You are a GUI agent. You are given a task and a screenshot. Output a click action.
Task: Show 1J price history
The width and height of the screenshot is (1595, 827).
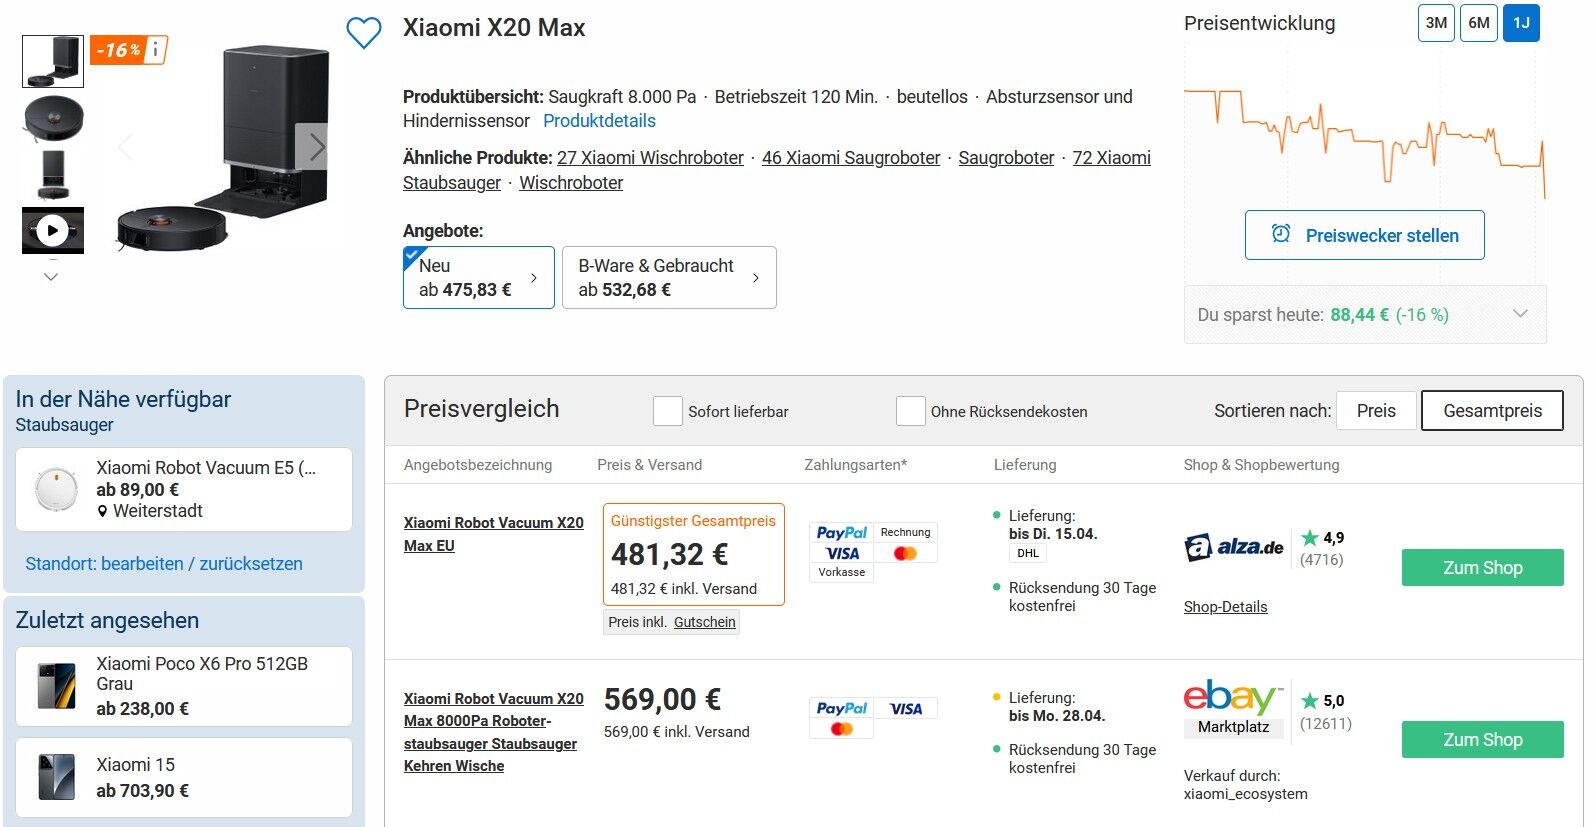click(x=1521, y=23)
